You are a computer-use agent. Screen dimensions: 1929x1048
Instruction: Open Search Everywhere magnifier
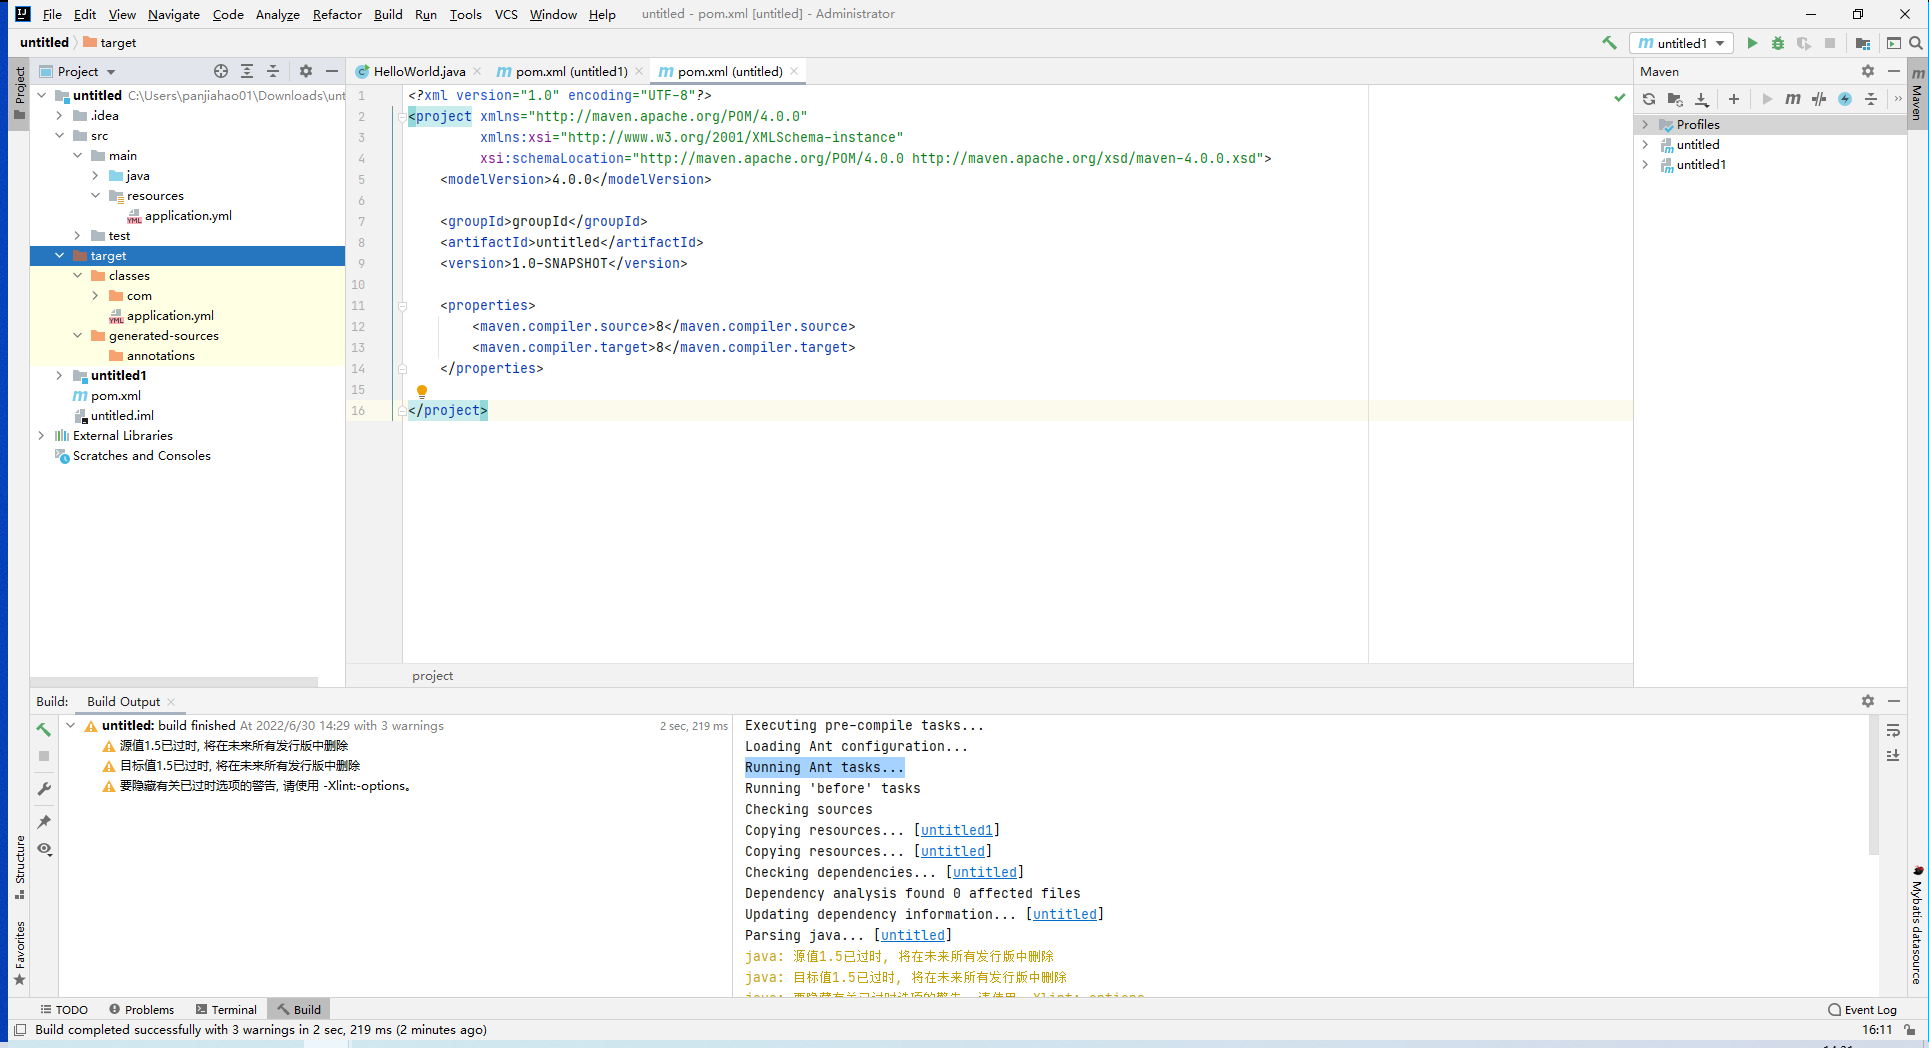point(1916,43)
